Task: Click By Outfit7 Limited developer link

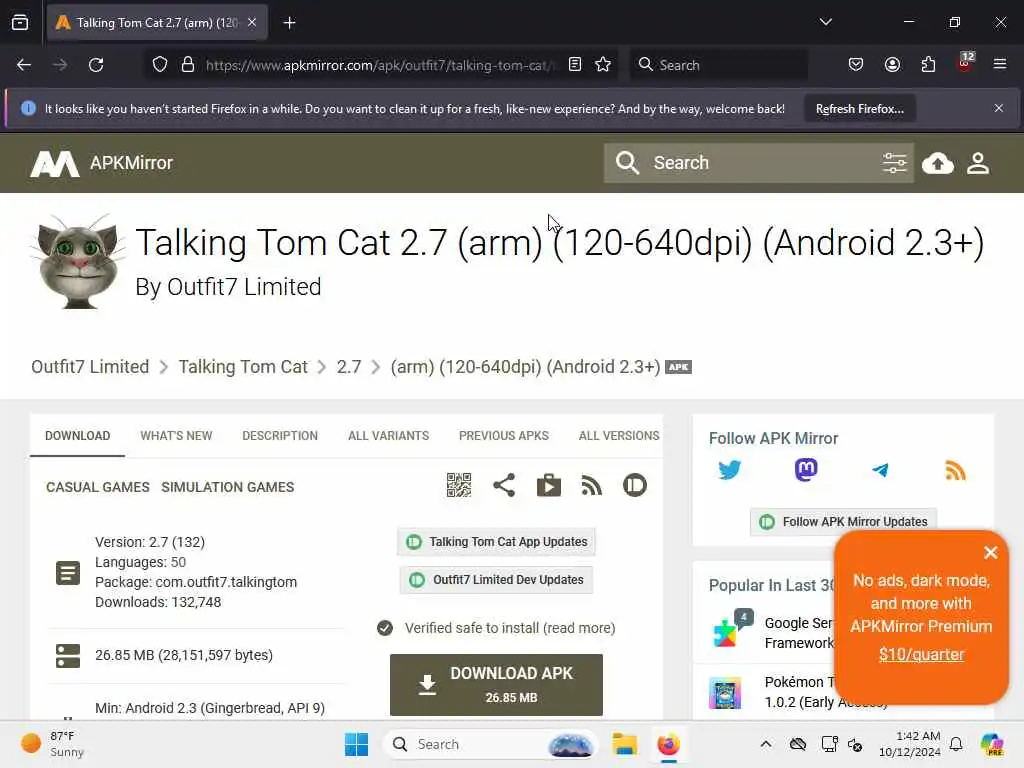Action: (x=228, y=287)
